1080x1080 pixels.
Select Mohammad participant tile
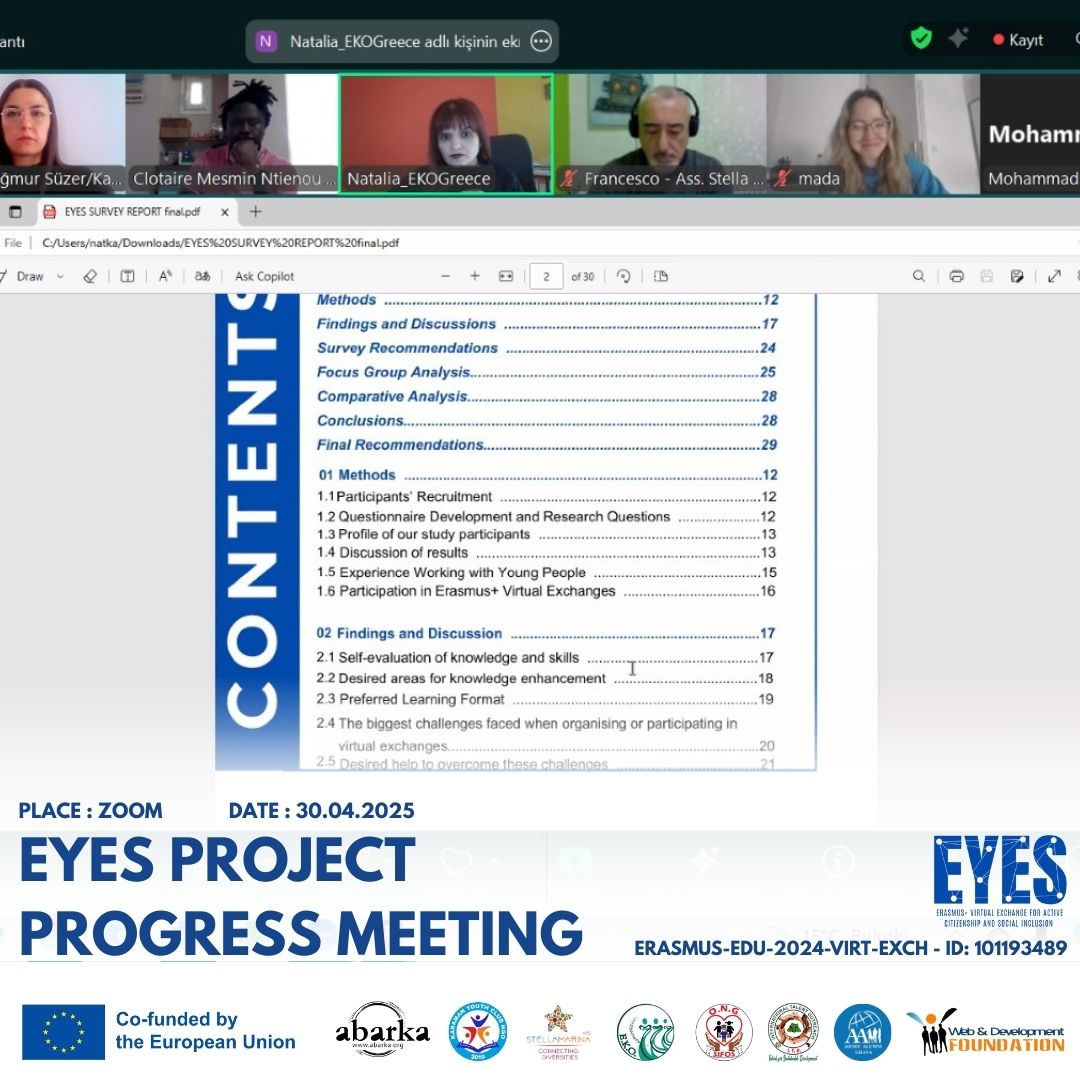click(x=1030, y=134)
